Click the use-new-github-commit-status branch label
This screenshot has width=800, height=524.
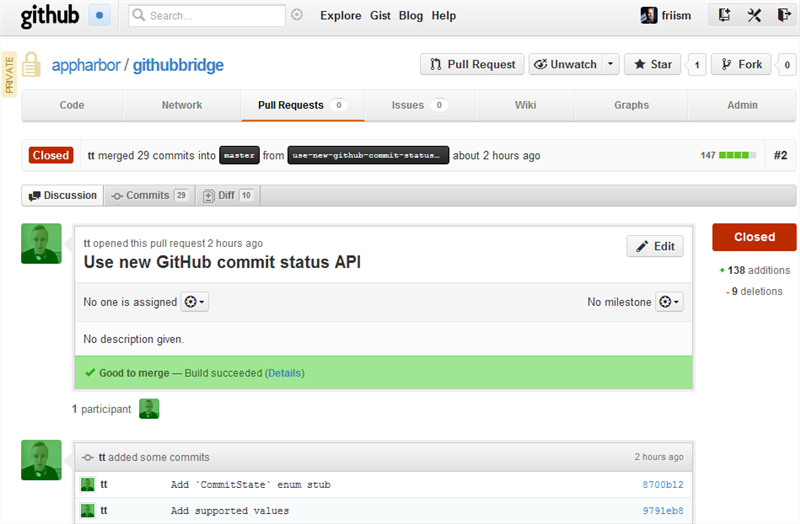[x=368, y=155]
